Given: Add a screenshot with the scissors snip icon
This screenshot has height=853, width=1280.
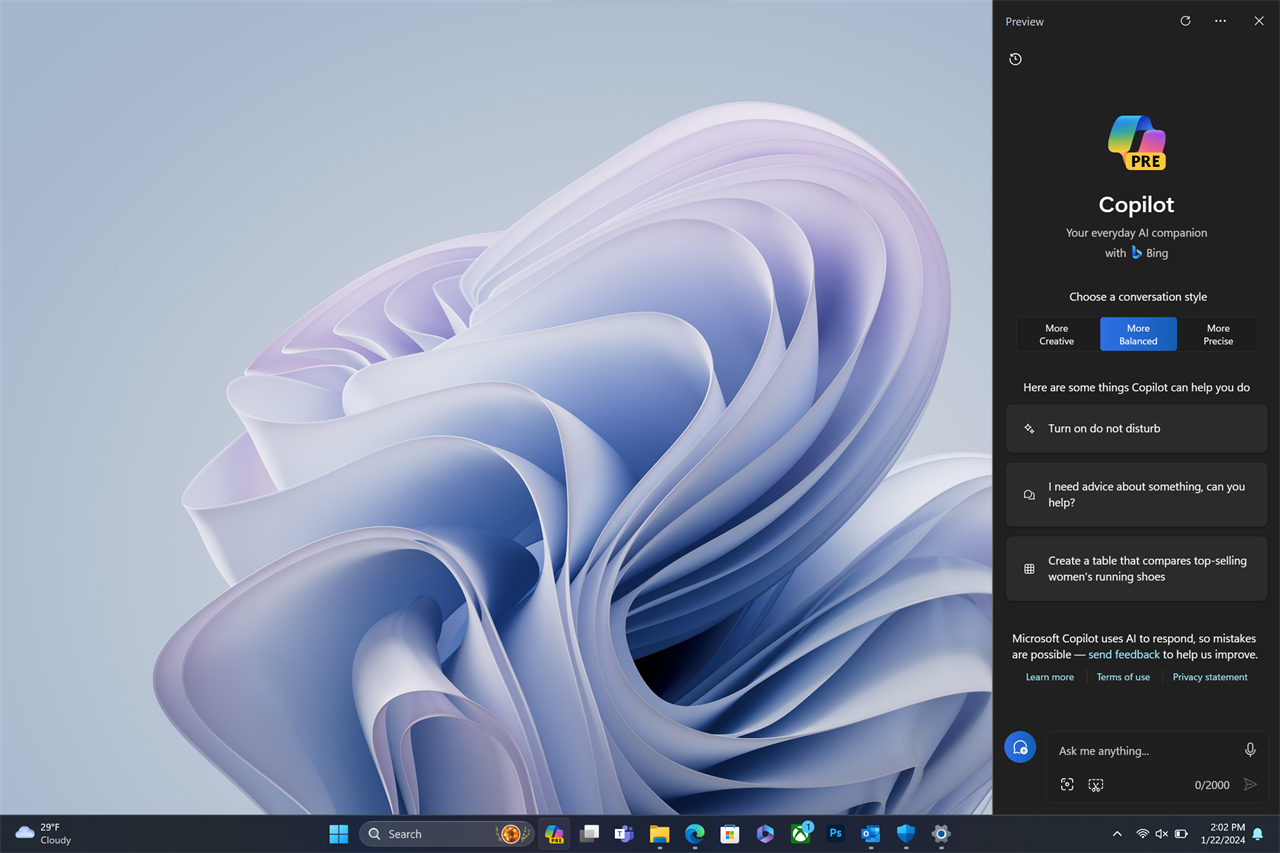Looking at the screenshot, I should (x=1096, y=785).
